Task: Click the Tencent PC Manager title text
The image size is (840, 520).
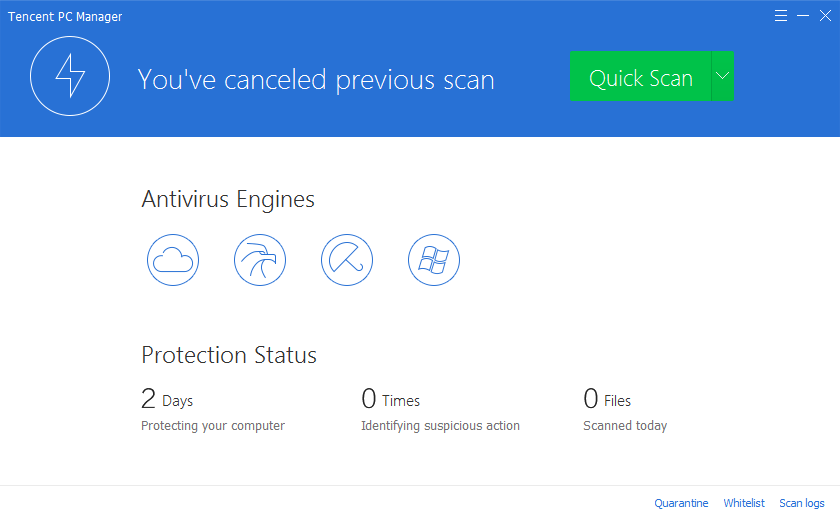Action: coord(65,17)
